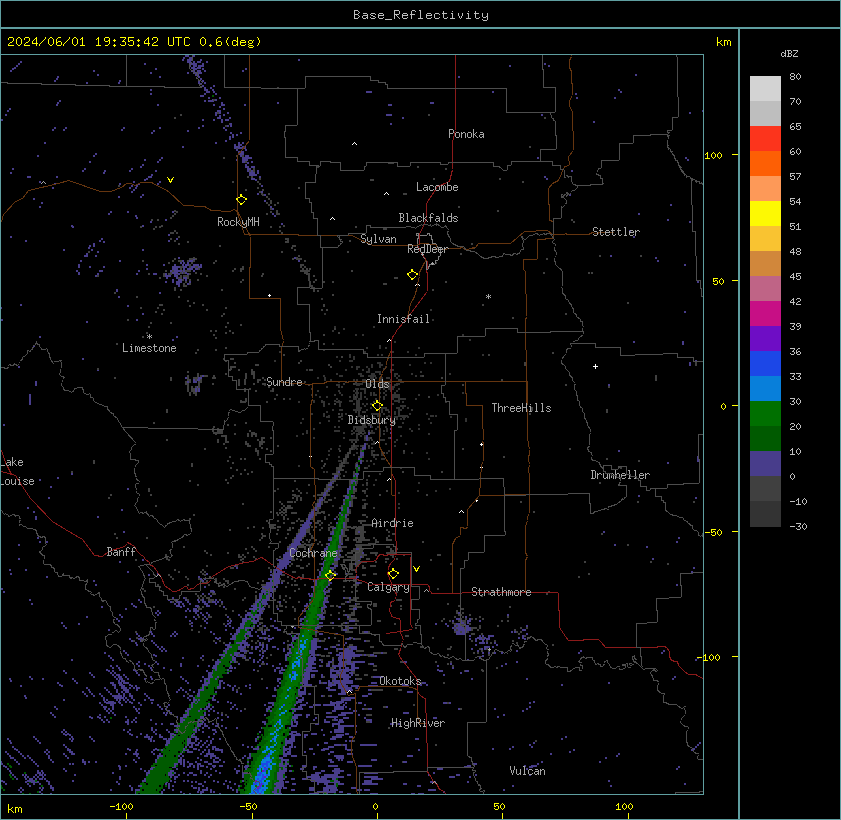Viewport: 841px width, 820px height.
Task: Click the RedDeer city label
Action: click(x=427, y=249)
